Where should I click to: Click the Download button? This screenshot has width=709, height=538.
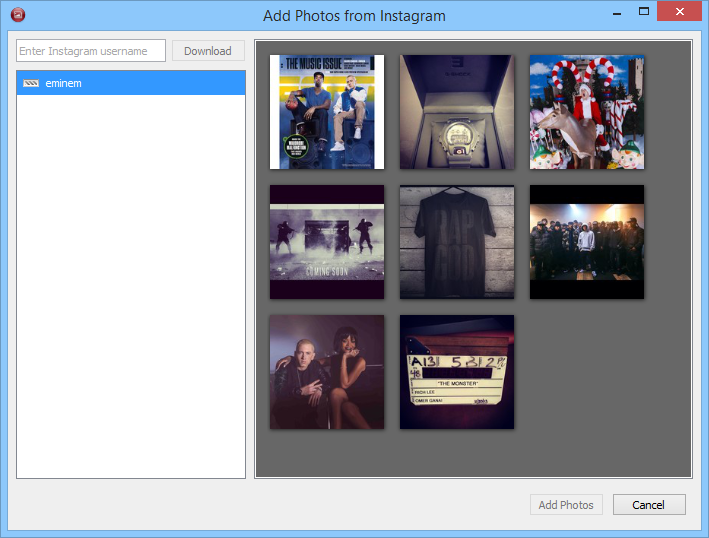coord(208,51)
